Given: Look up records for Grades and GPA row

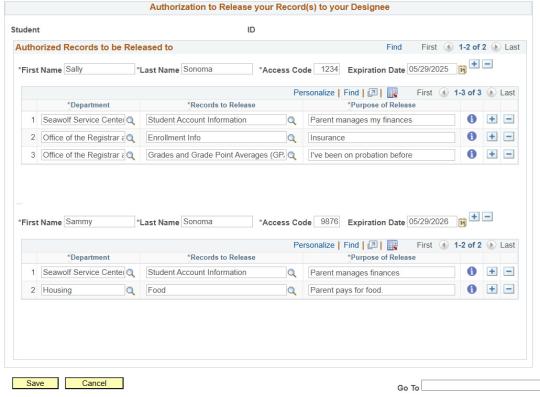Looking at the screenshot, I should coord(292,156).
